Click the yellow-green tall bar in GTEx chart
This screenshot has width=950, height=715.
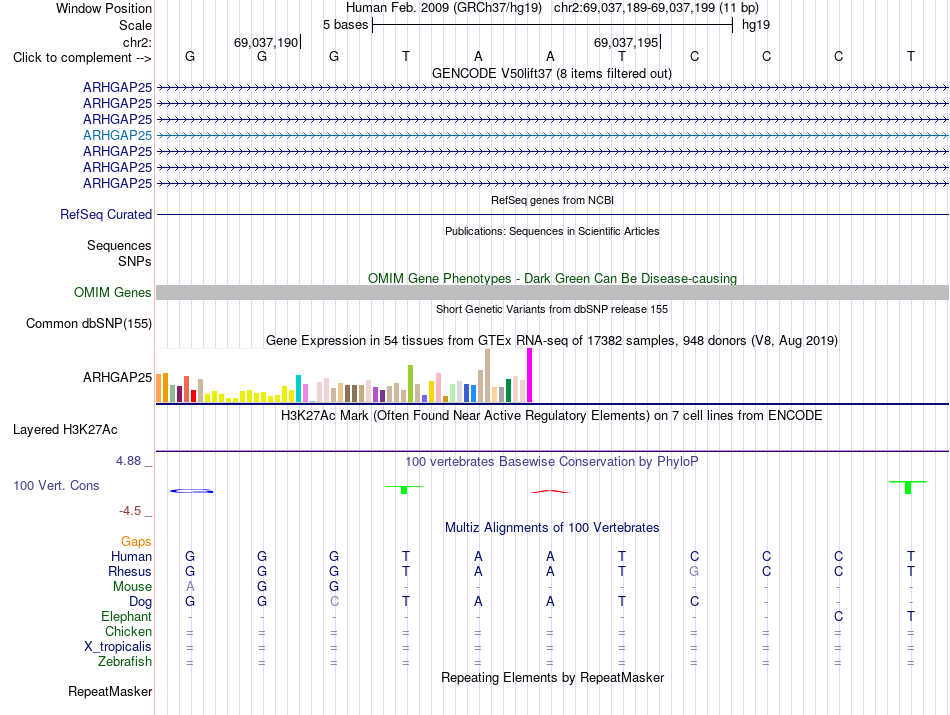pyautogui.click(x=410, y=384)
